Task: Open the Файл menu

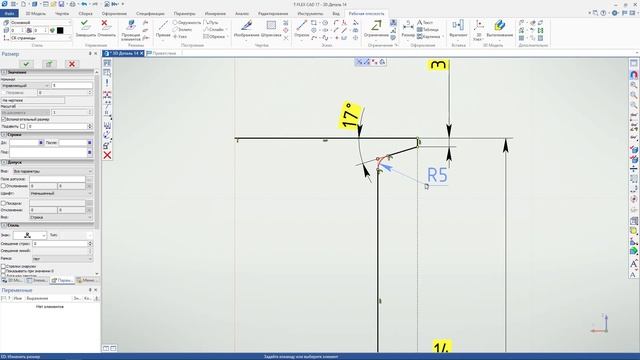Action: [x=9, y=13]
